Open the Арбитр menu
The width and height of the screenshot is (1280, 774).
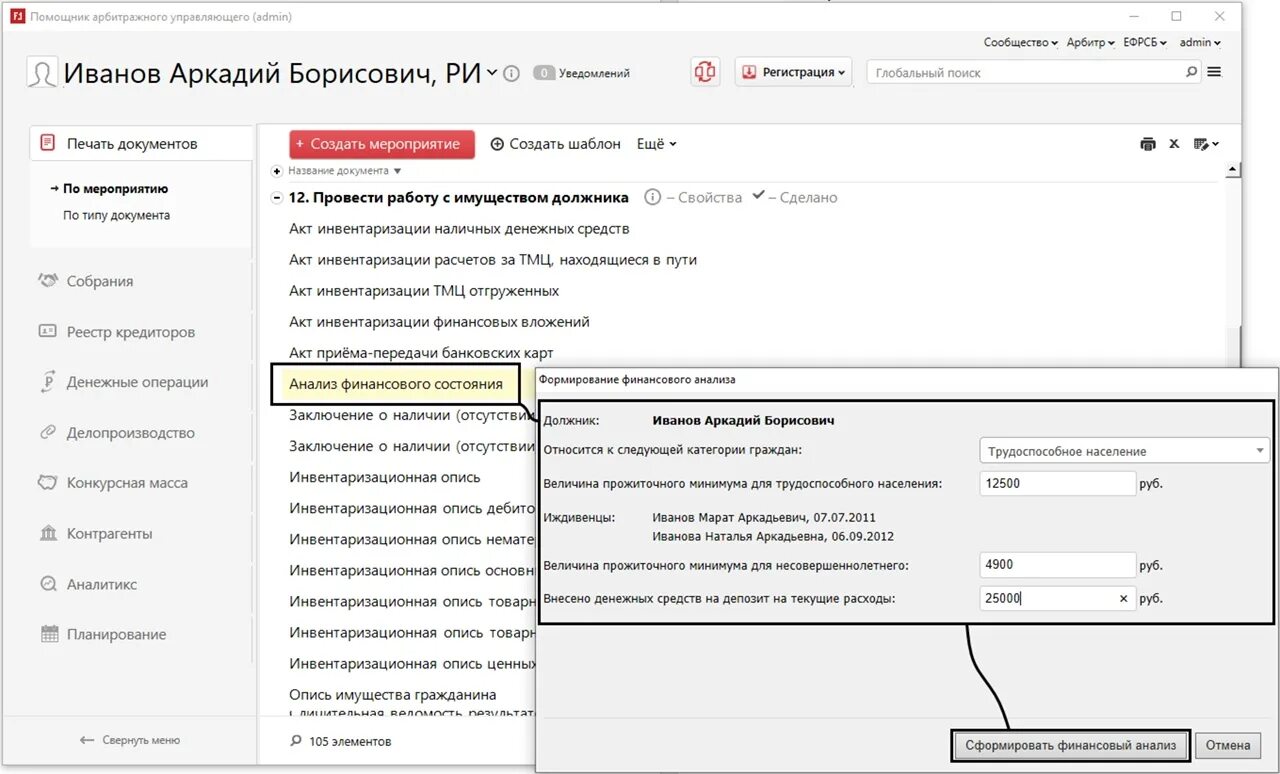point(1090,42)
